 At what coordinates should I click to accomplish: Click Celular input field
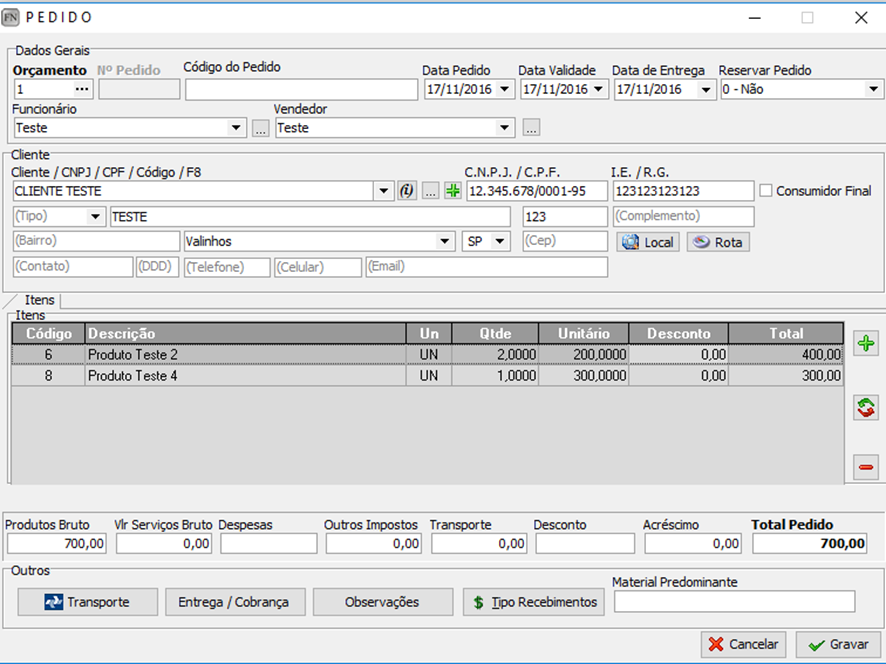tap(318, 267)
